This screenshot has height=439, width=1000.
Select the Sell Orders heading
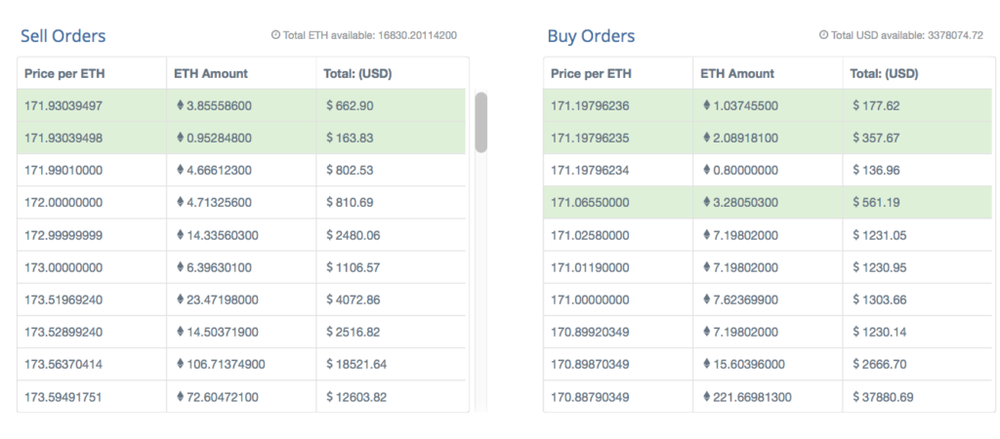click(63, 37)
